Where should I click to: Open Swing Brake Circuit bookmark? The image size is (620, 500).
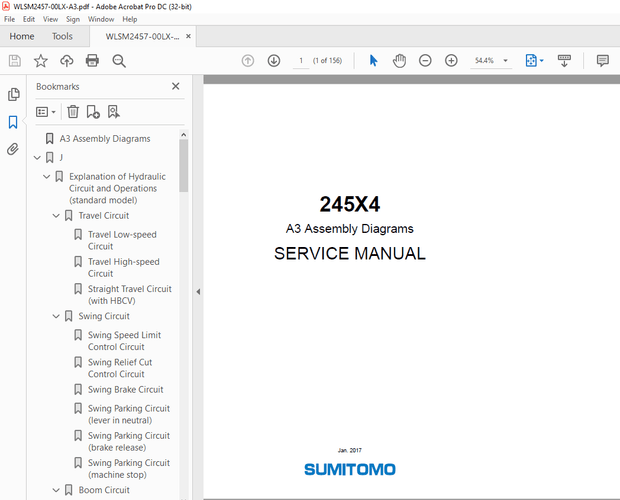pos(125,390)
